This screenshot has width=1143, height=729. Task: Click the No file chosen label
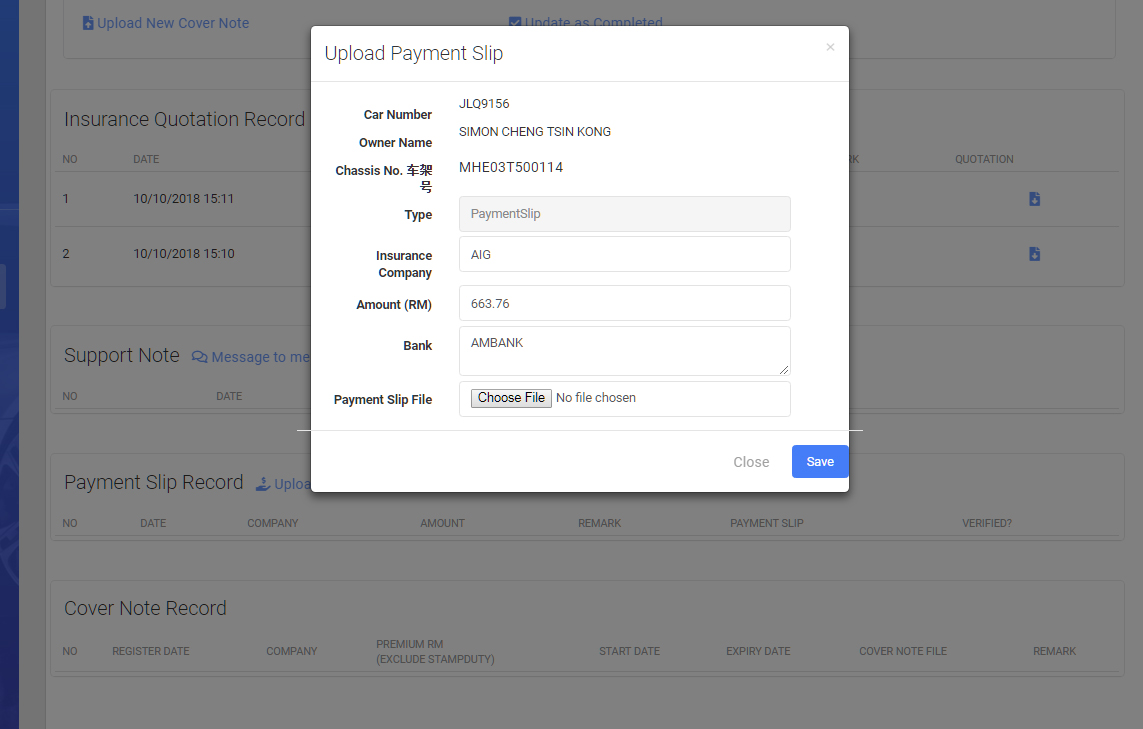point(596,398)
